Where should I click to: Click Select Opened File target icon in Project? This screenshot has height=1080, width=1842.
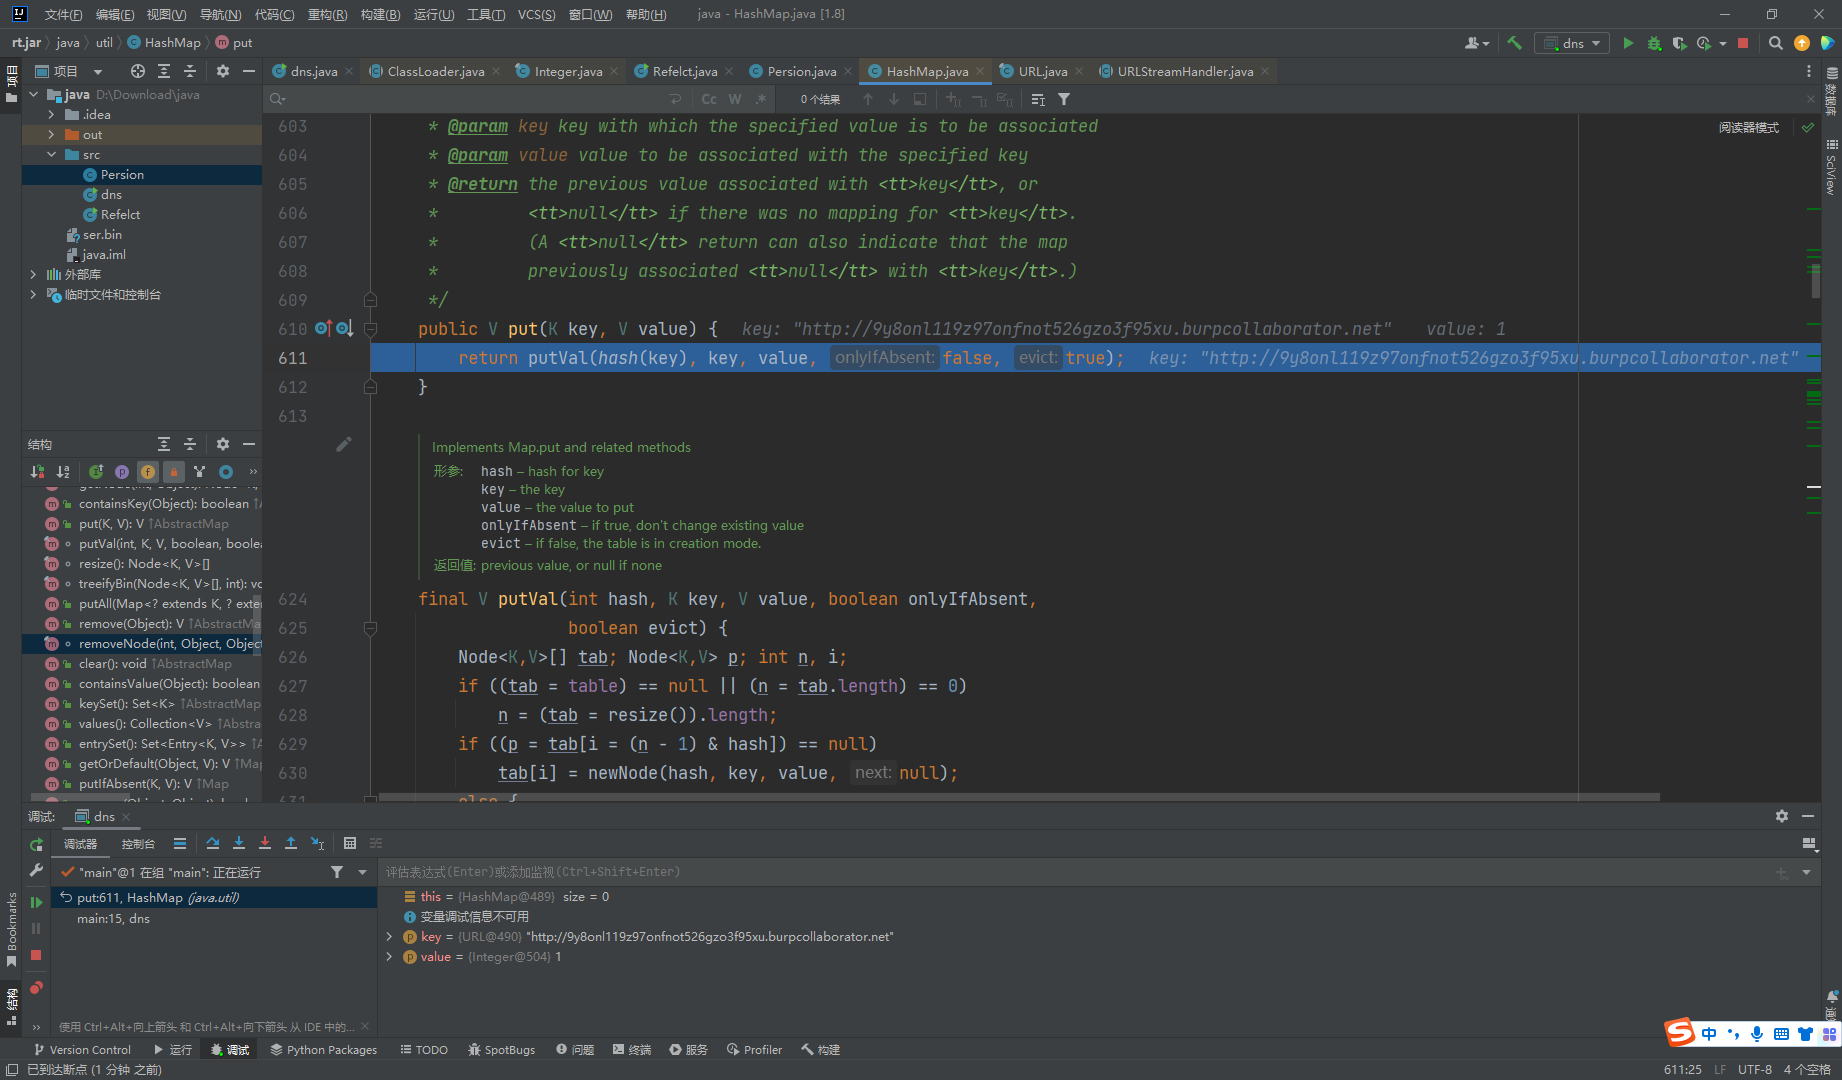(138, 71)
